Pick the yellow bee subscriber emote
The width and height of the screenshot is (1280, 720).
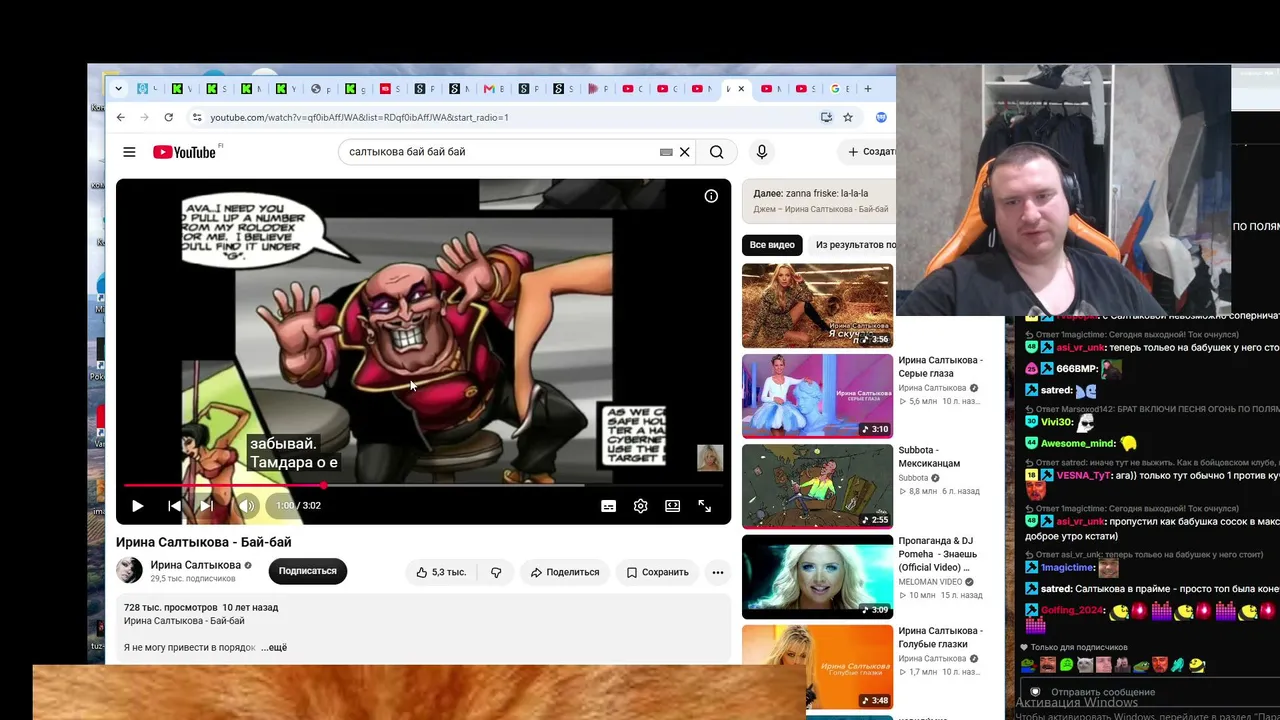1197,665
